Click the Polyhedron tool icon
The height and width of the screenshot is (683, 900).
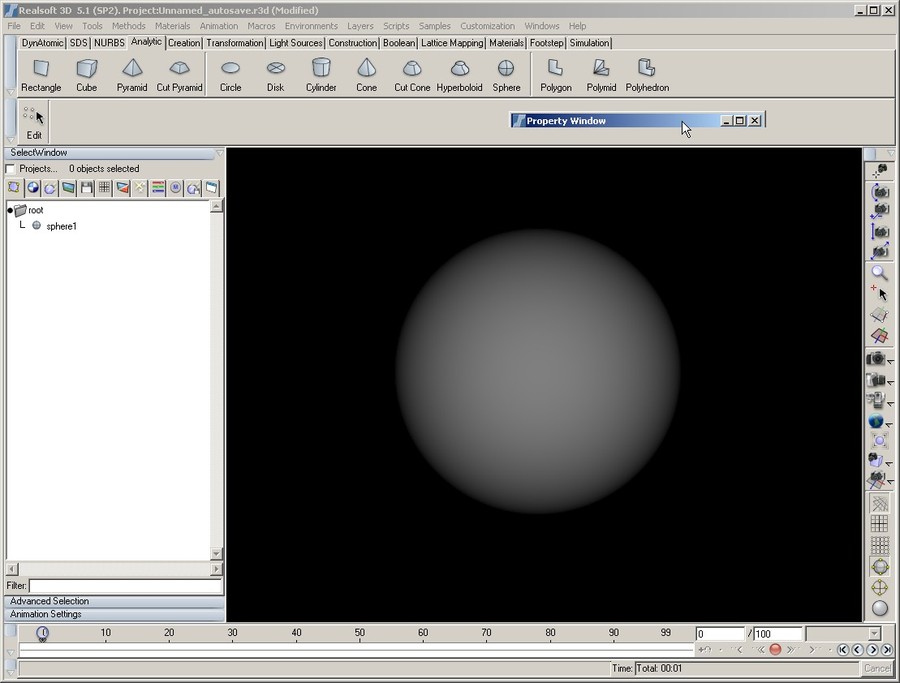click(x=647, y=68)
